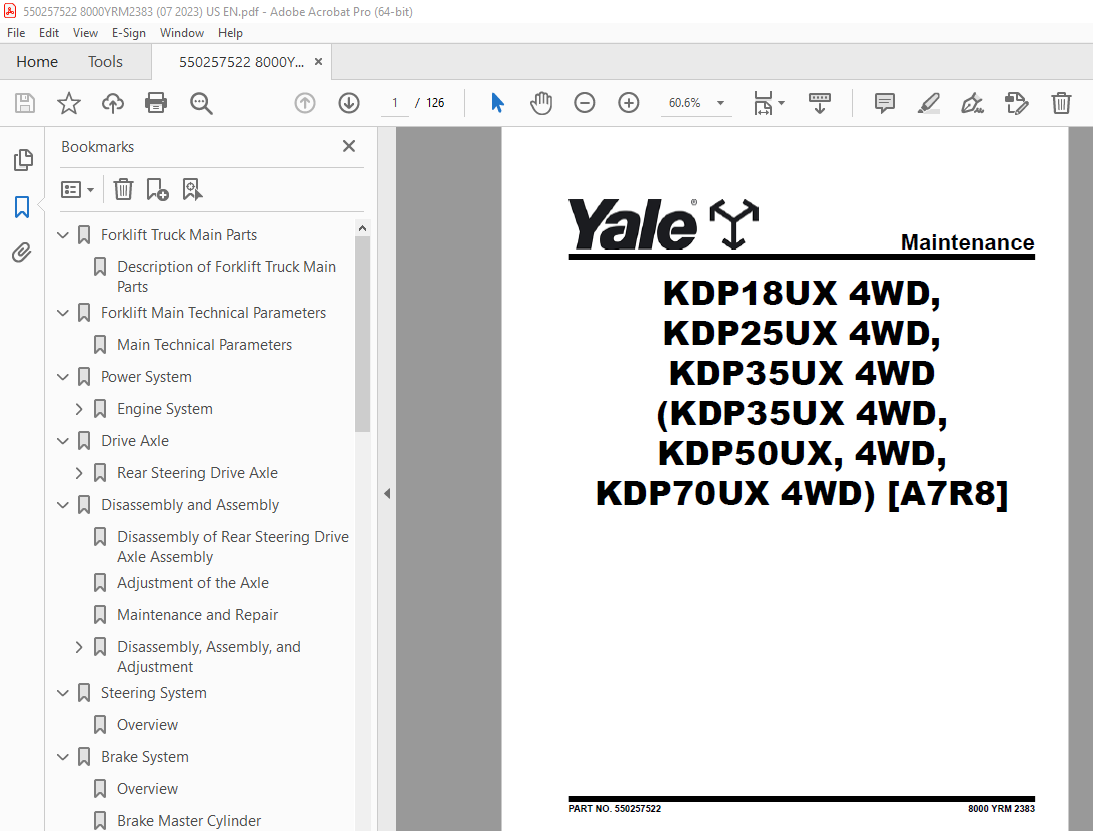Collapse Drive Axle bookmark

[63, 441]
